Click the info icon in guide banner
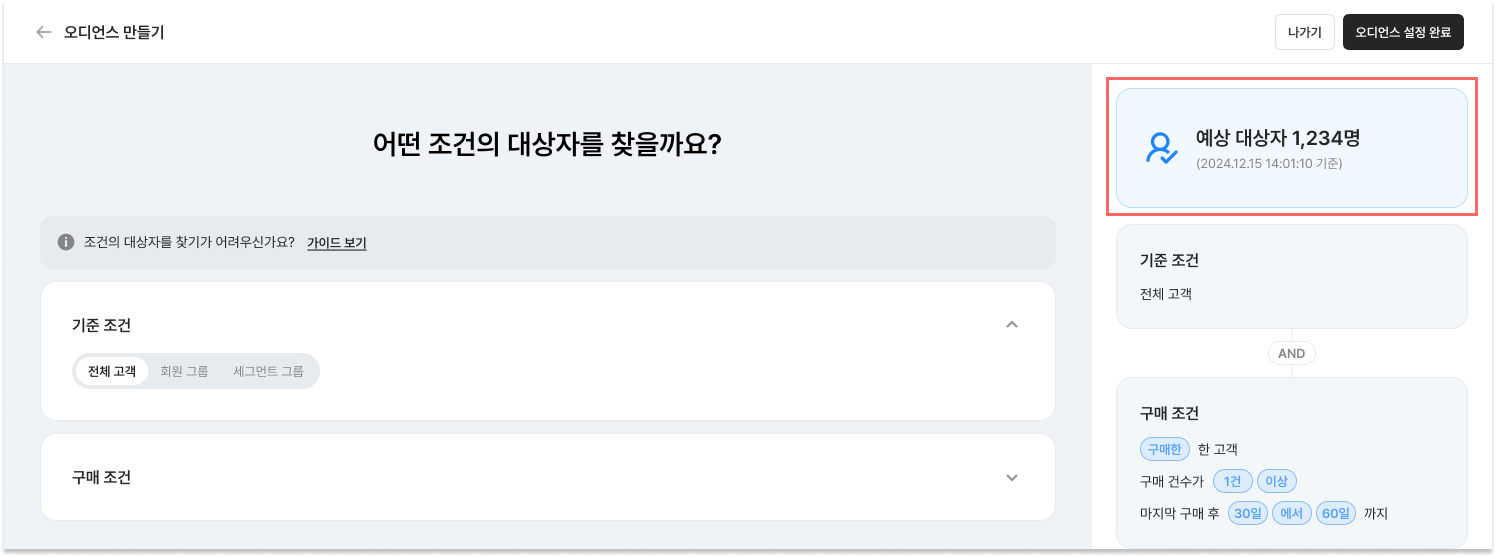1496x557 pixels. 66,242
